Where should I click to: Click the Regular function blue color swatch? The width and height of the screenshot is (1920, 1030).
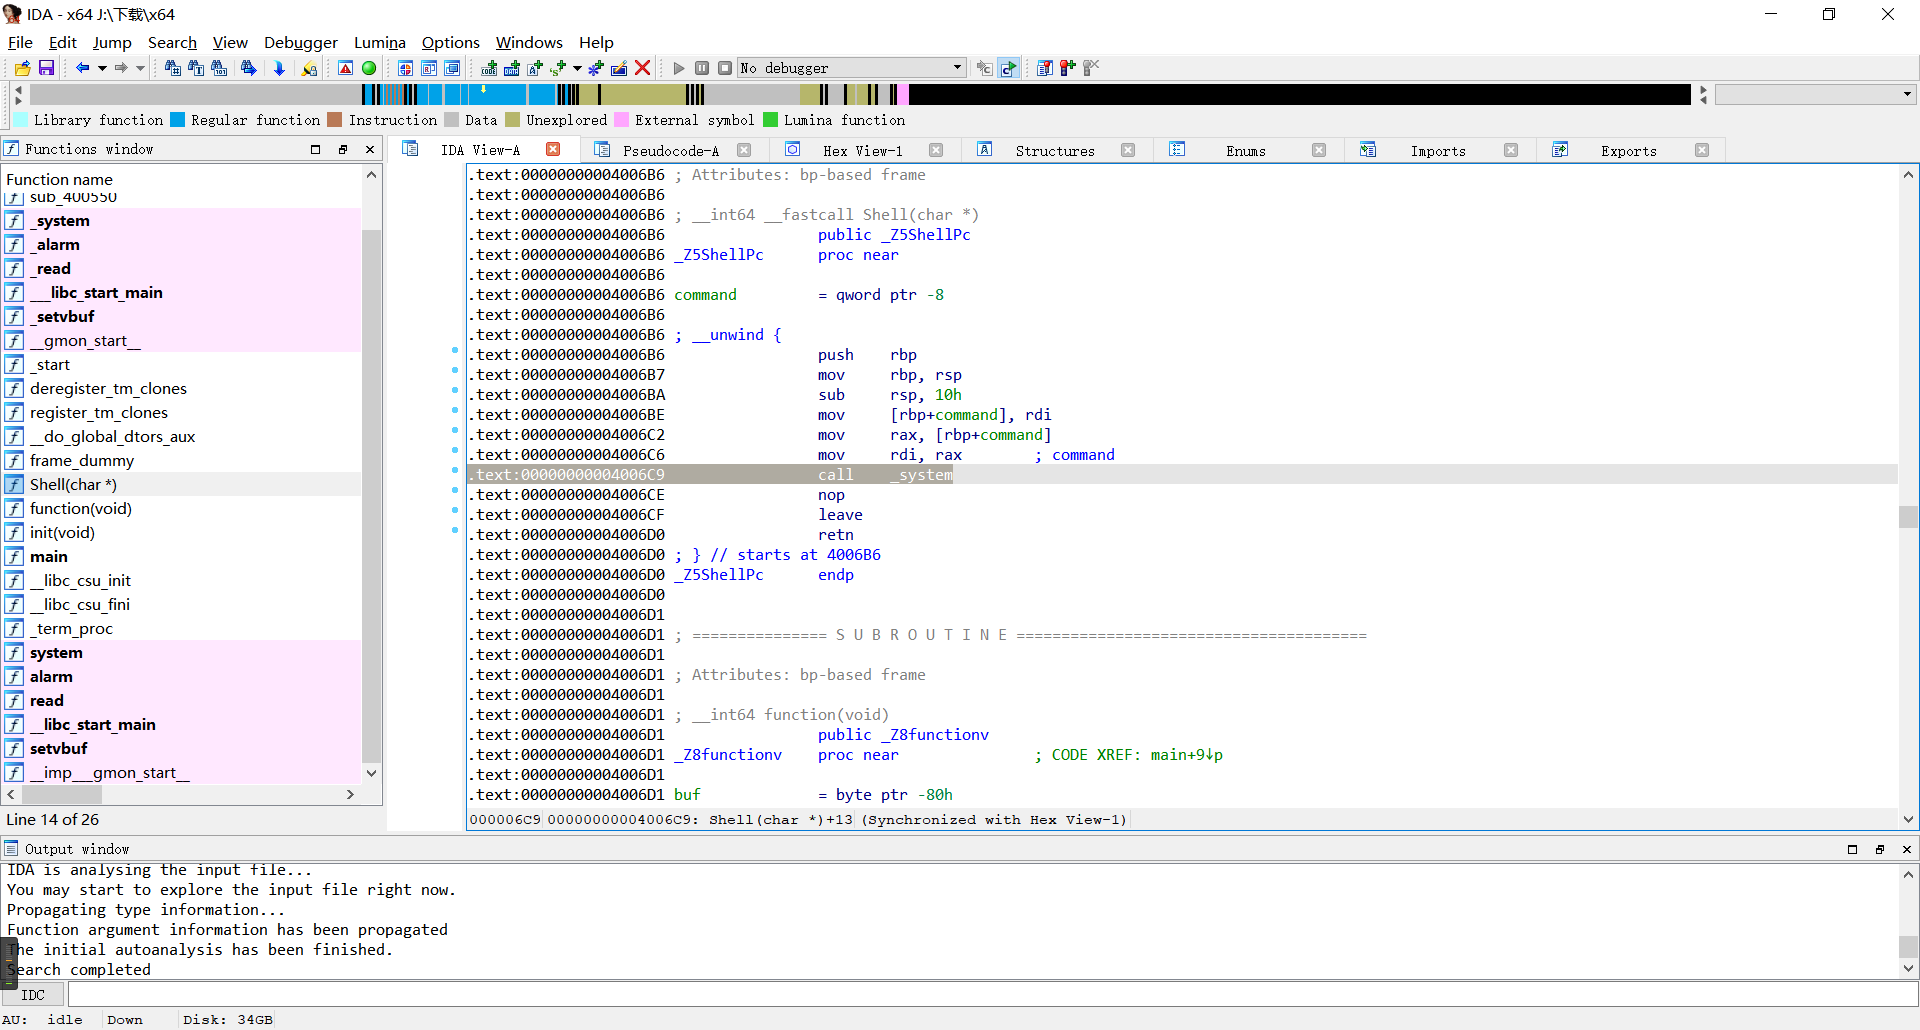(178, 120)
